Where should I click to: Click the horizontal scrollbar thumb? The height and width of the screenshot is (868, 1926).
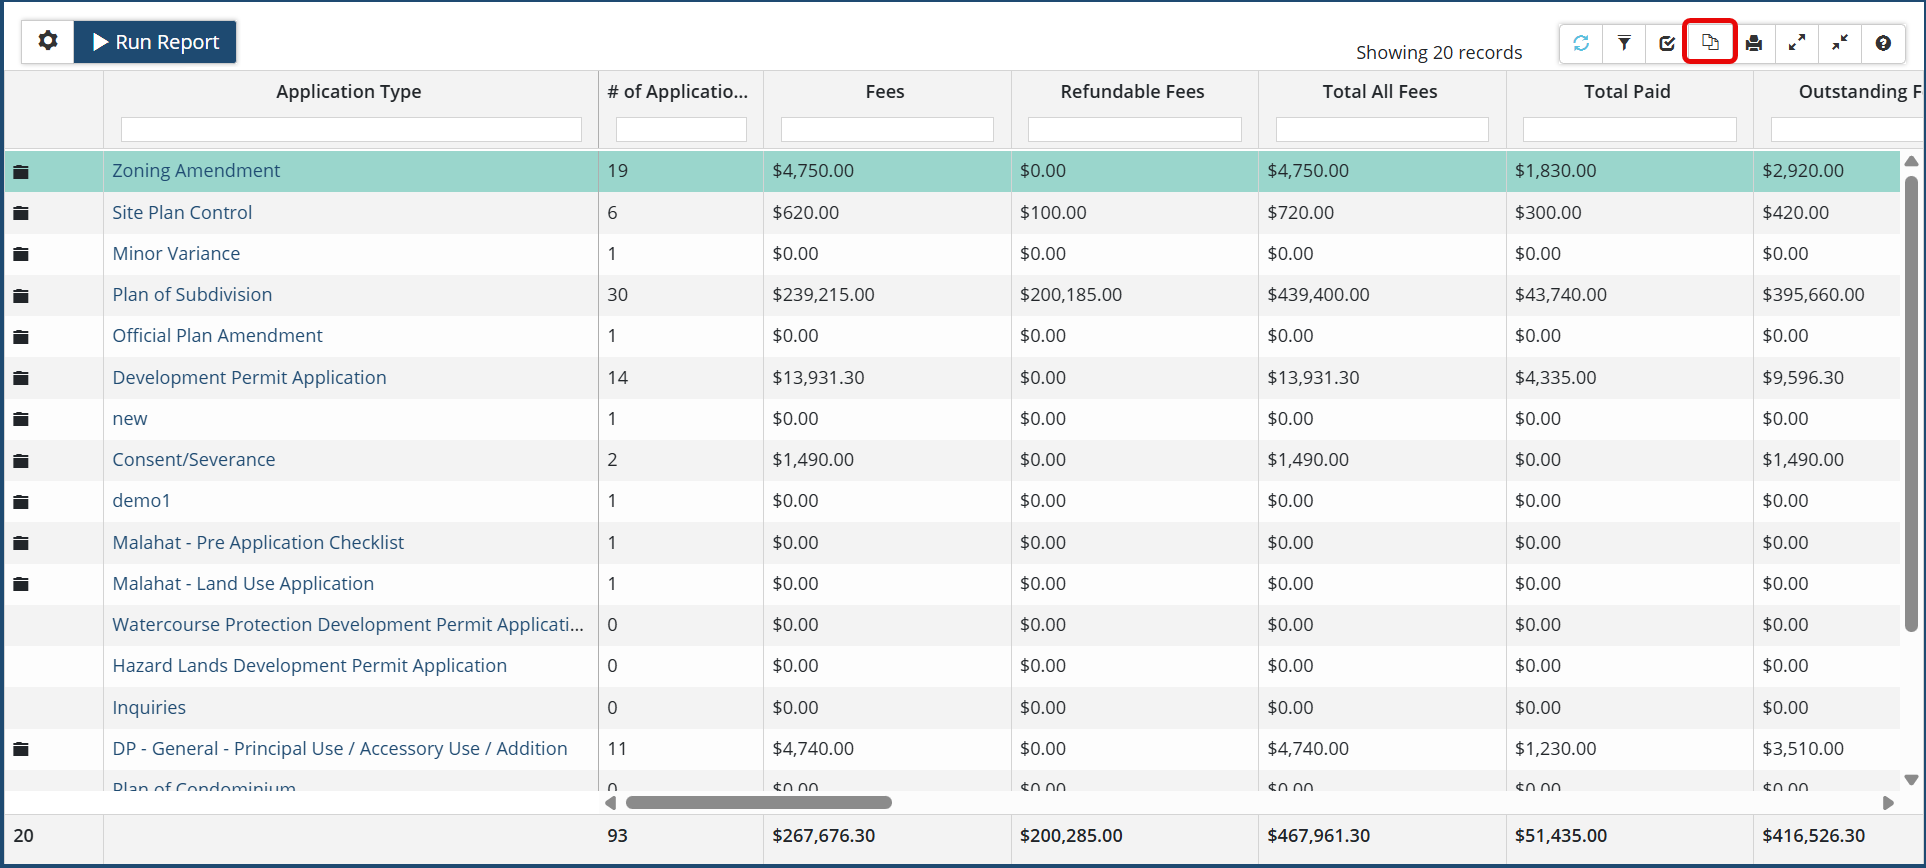click(x=758, y=803)
